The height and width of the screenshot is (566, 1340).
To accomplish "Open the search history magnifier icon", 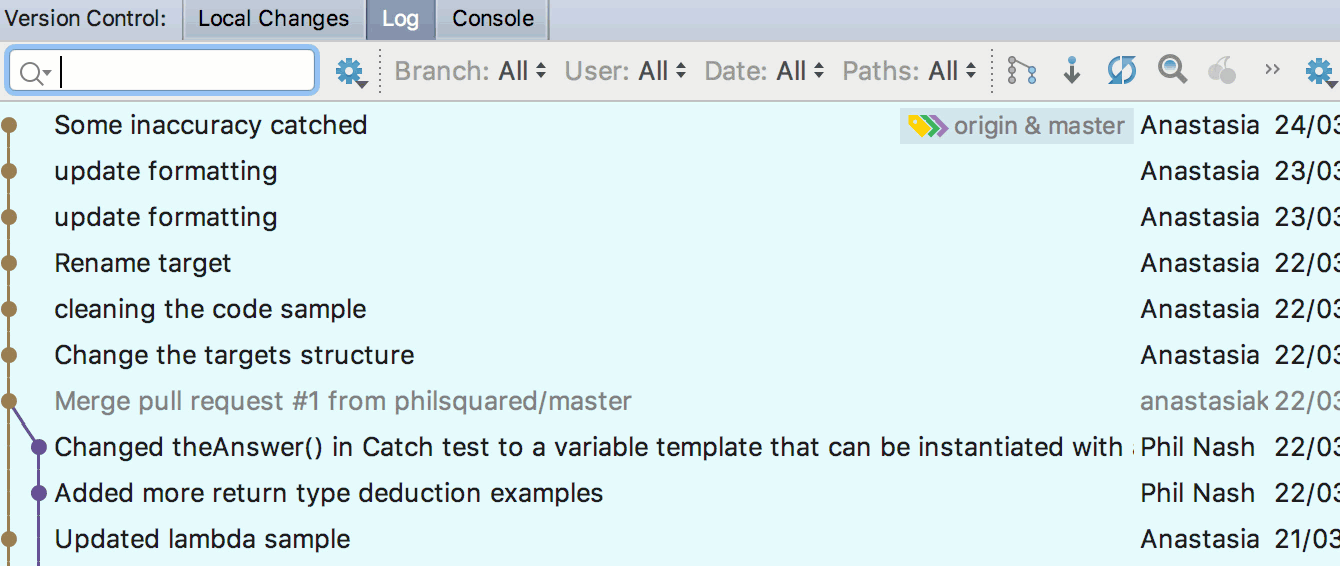I will [x=35, y=72].
